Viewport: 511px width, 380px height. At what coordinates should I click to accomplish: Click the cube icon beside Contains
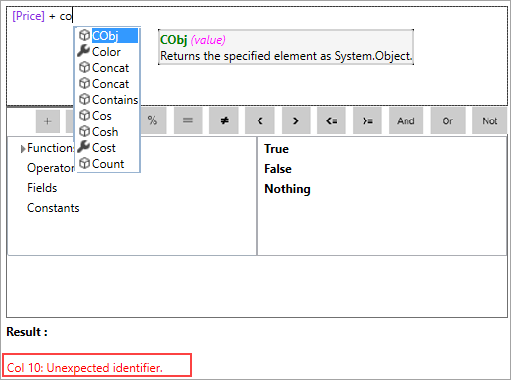click(84, 99)
